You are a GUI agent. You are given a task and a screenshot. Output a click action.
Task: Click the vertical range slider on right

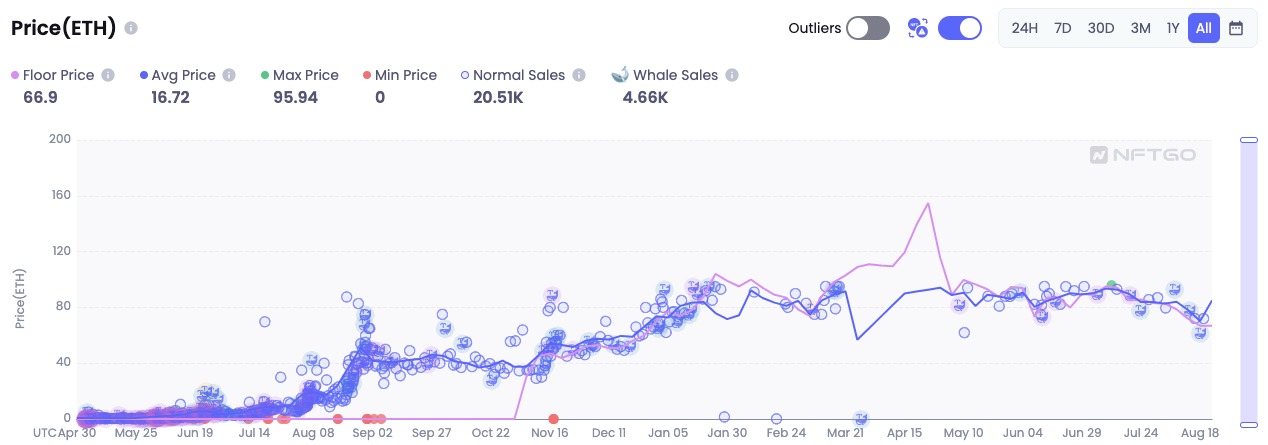click(x=1248, y=280)
